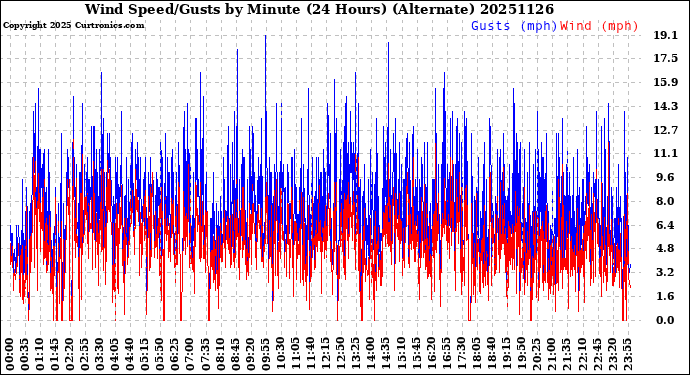690x375 pixels.
Task: Click the 11.1 y-axis value
Action: pos(666,154)
